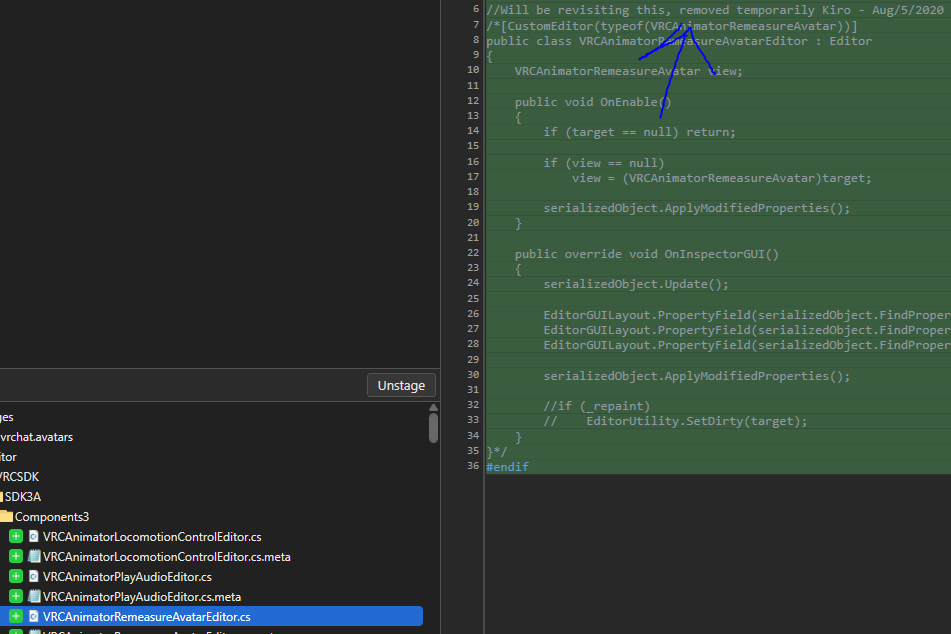Click the Unstage button
This screenshot has width=951, height=634.
coord(401,385)
